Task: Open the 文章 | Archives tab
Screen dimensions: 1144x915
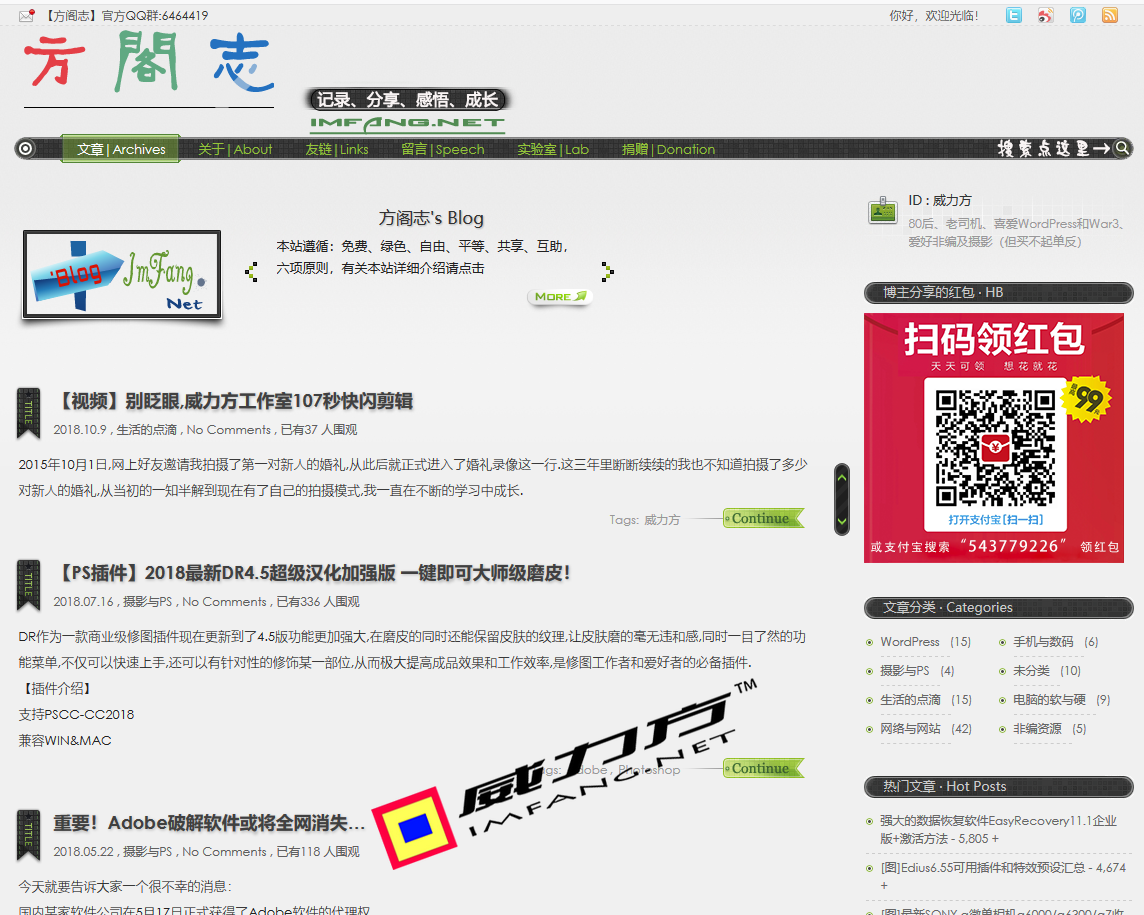Action: click(x=121, y=149)
